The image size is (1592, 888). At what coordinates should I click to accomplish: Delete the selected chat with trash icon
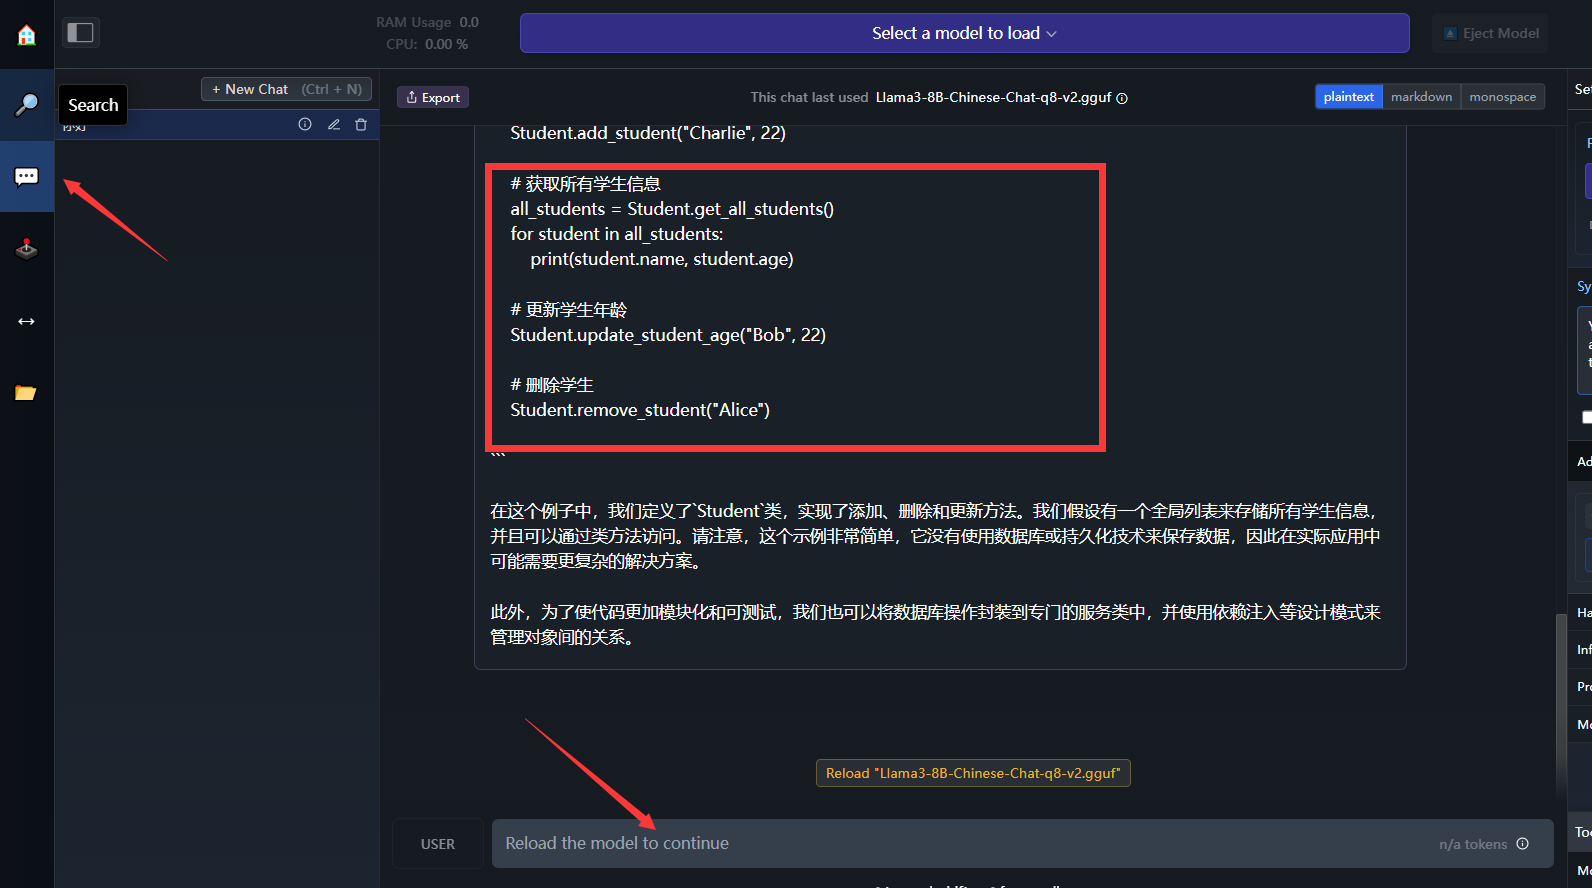[361, 124]
